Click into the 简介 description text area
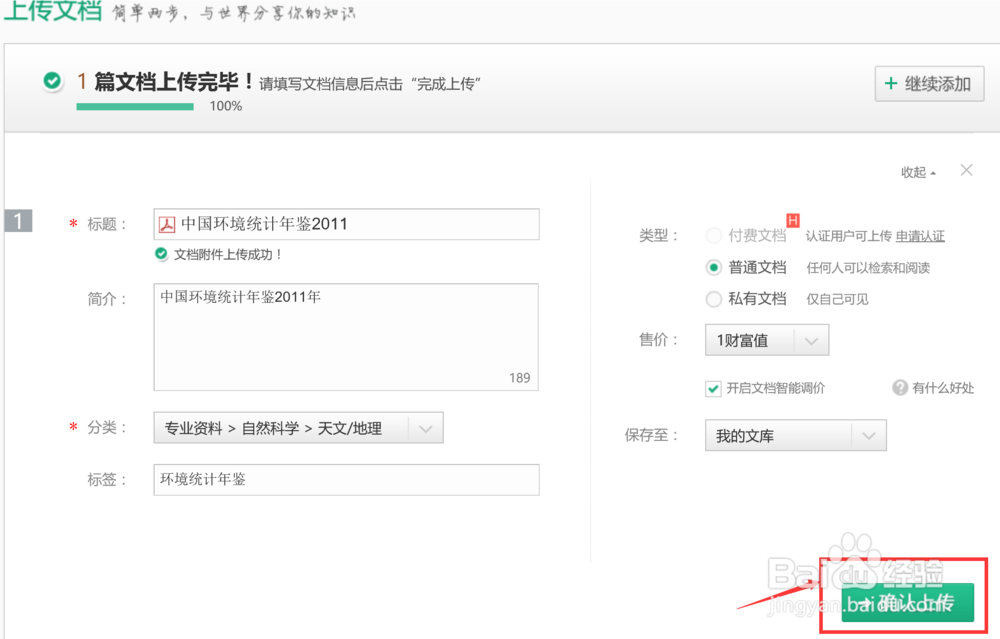This screenshot has height=639, width=1000. click(345, 336)
